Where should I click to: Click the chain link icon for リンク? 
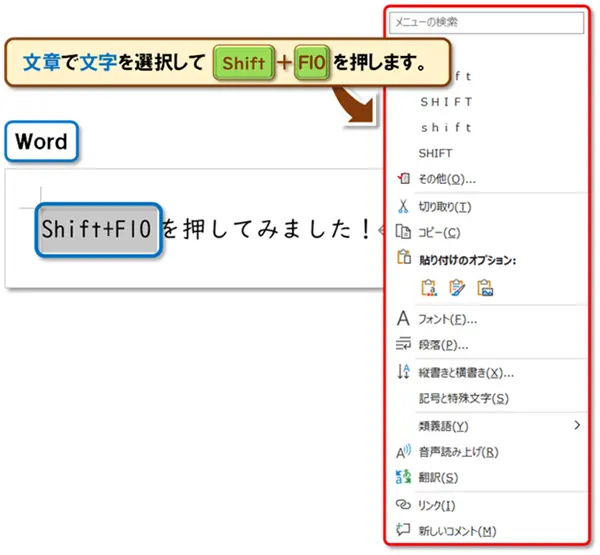[x=404, y=506]
